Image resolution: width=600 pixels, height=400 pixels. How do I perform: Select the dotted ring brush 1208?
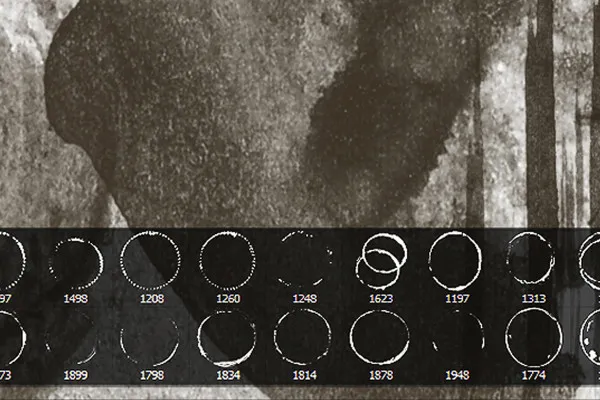(150, 261)
